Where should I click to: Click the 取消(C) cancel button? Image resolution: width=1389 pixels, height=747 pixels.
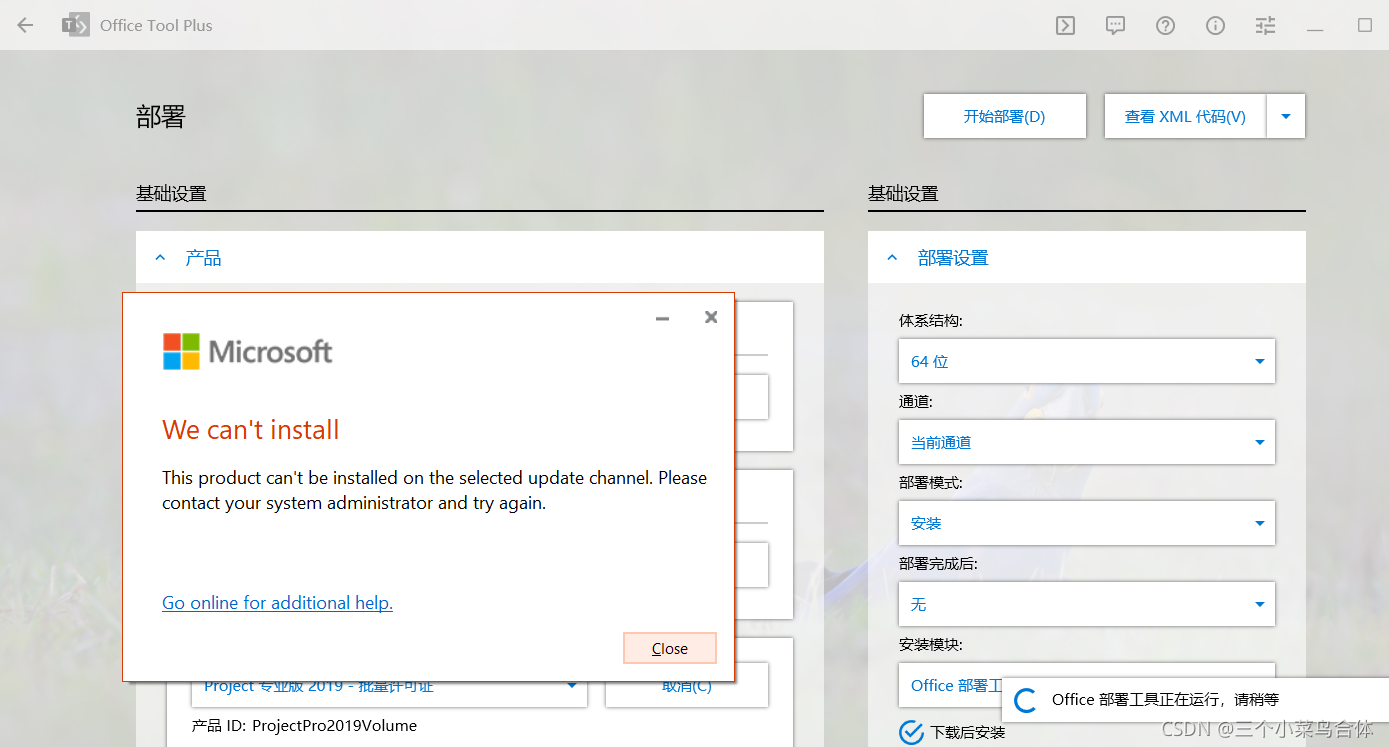686,684
